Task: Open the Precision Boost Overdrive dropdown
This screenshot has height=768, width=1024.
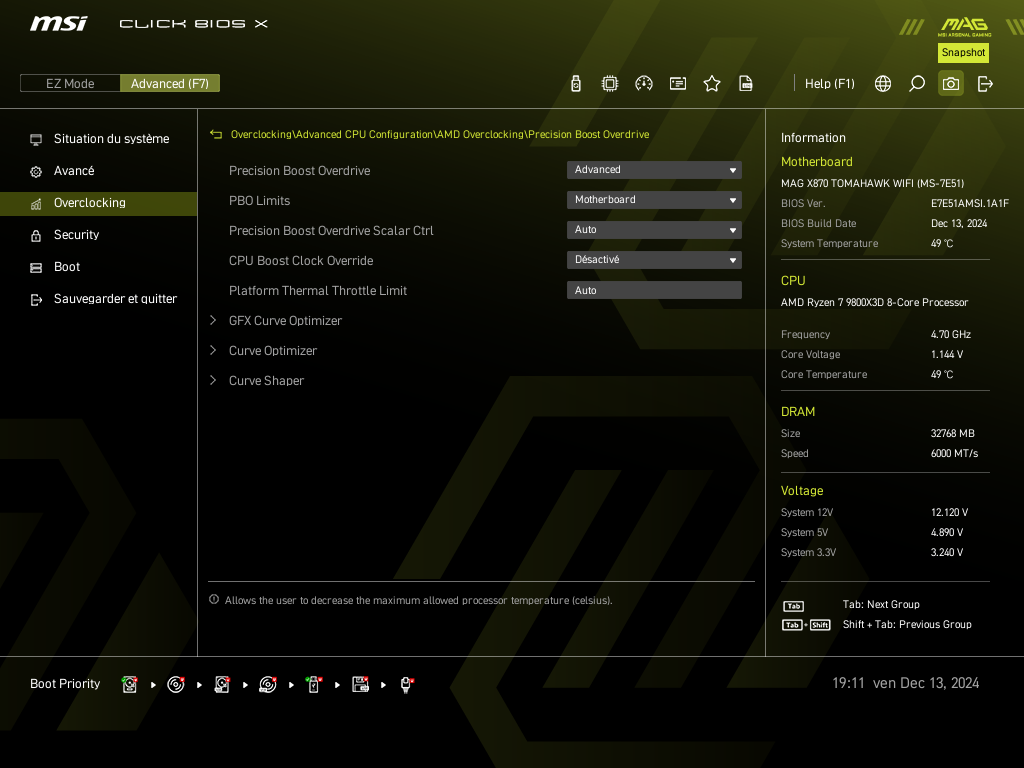Action: [x=654, y=170]
